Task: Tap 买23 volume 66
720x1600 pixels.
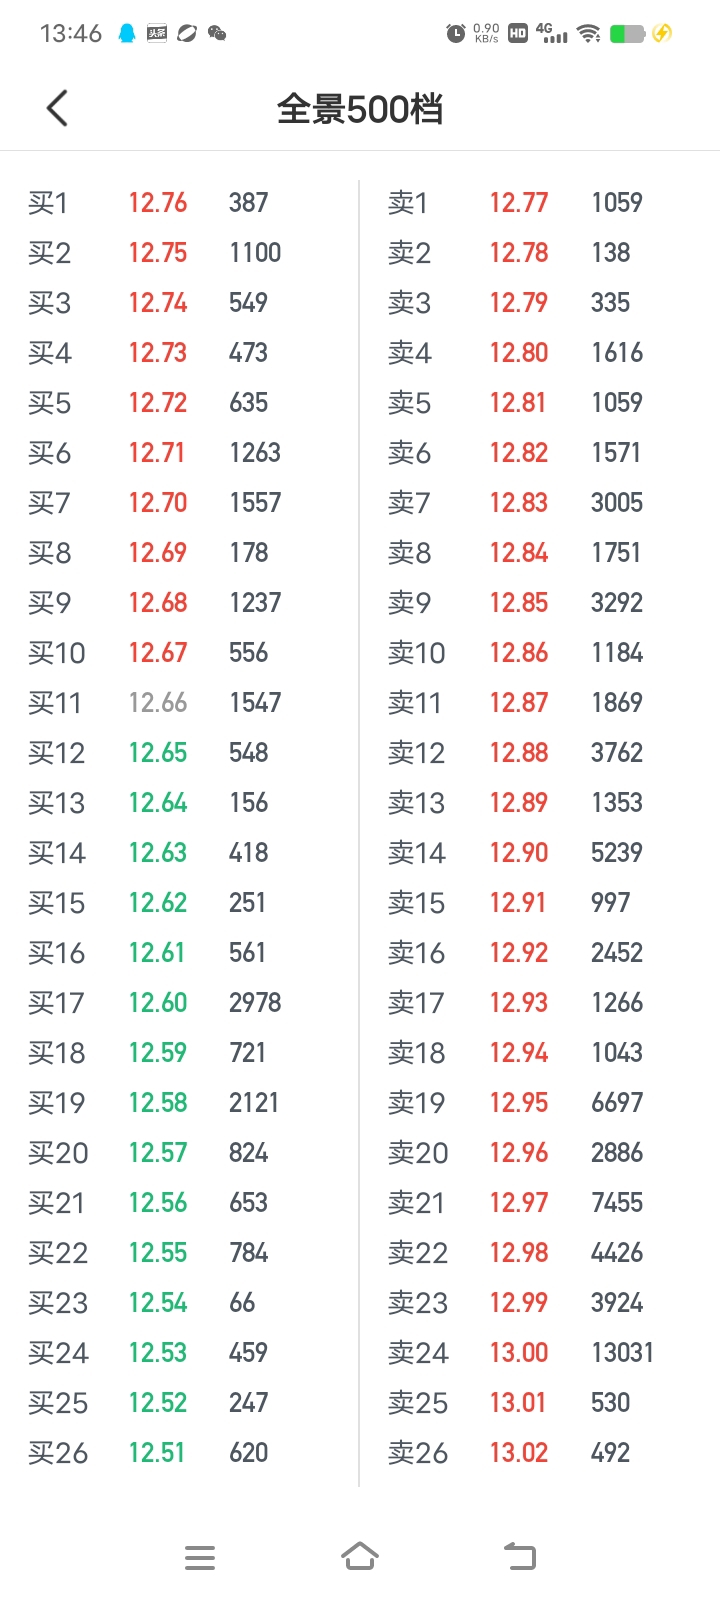Action: pos(242,1303)
